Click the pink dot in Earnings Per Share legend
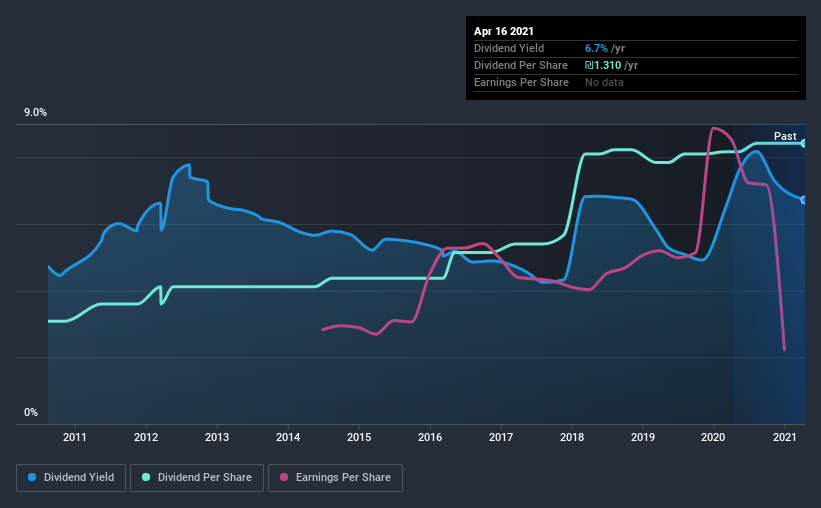821x508 pixels. [284, 477]
